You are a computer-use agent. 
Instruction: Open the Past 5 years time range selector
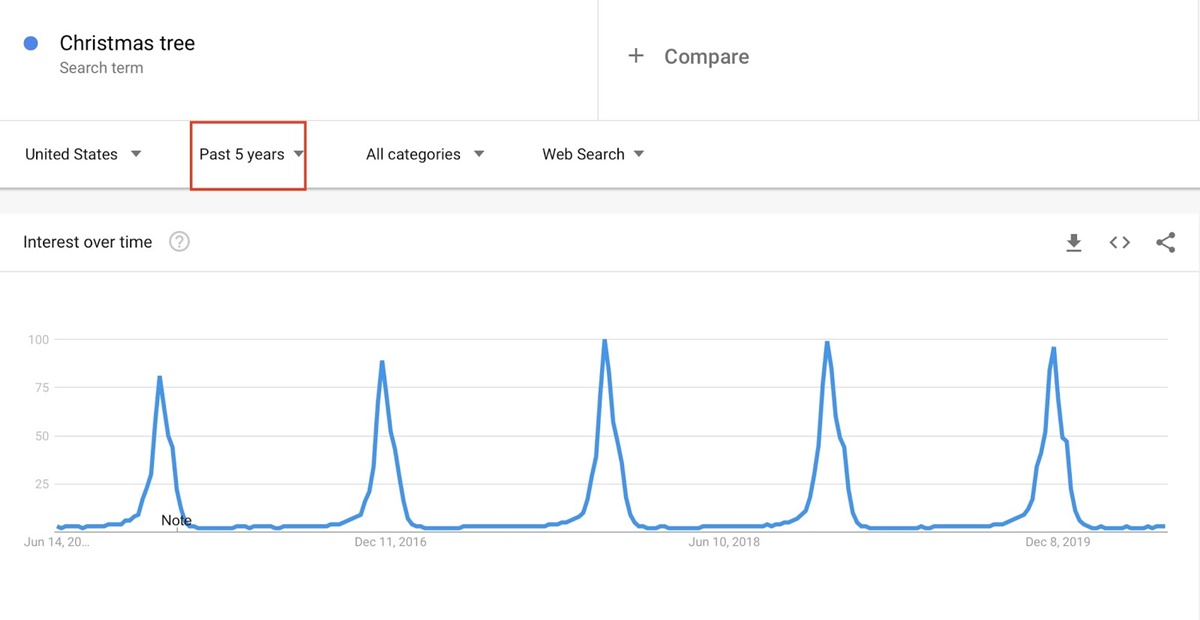click(248, 154)
